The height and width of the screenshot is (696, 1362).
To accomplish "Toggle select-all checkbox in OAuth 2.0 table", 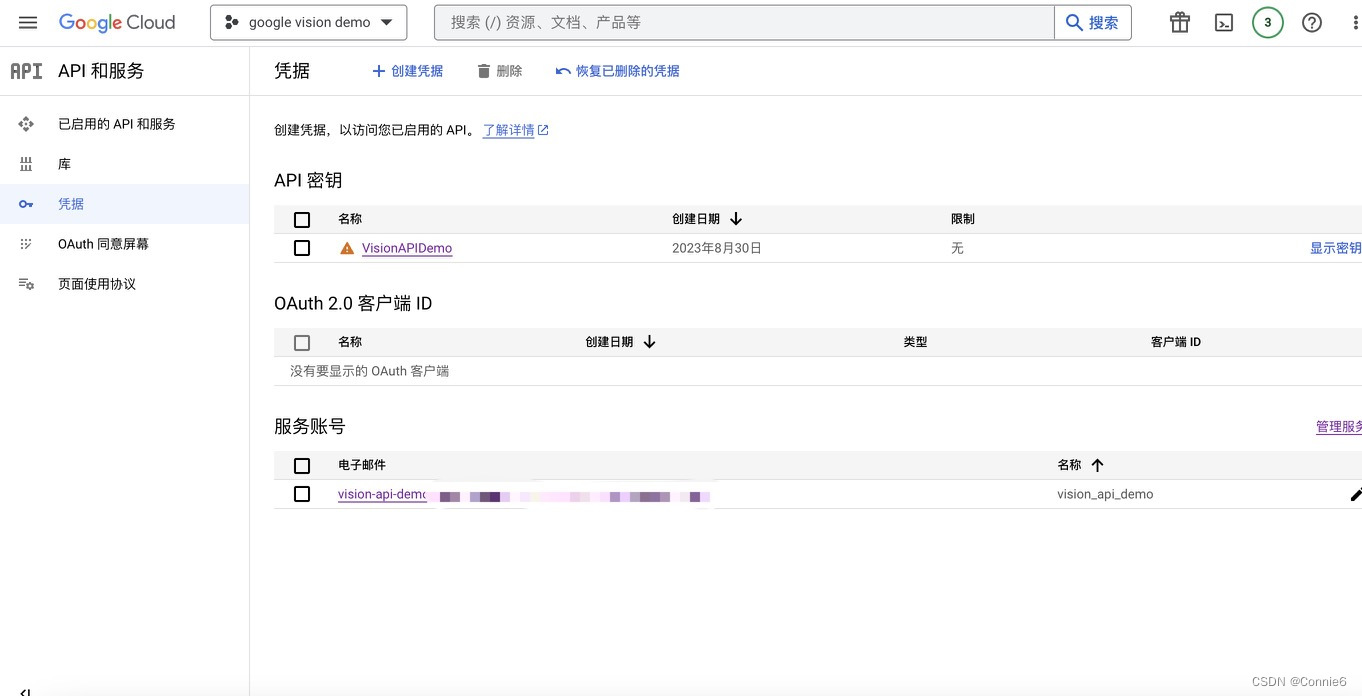I will (x=302, y=342).
